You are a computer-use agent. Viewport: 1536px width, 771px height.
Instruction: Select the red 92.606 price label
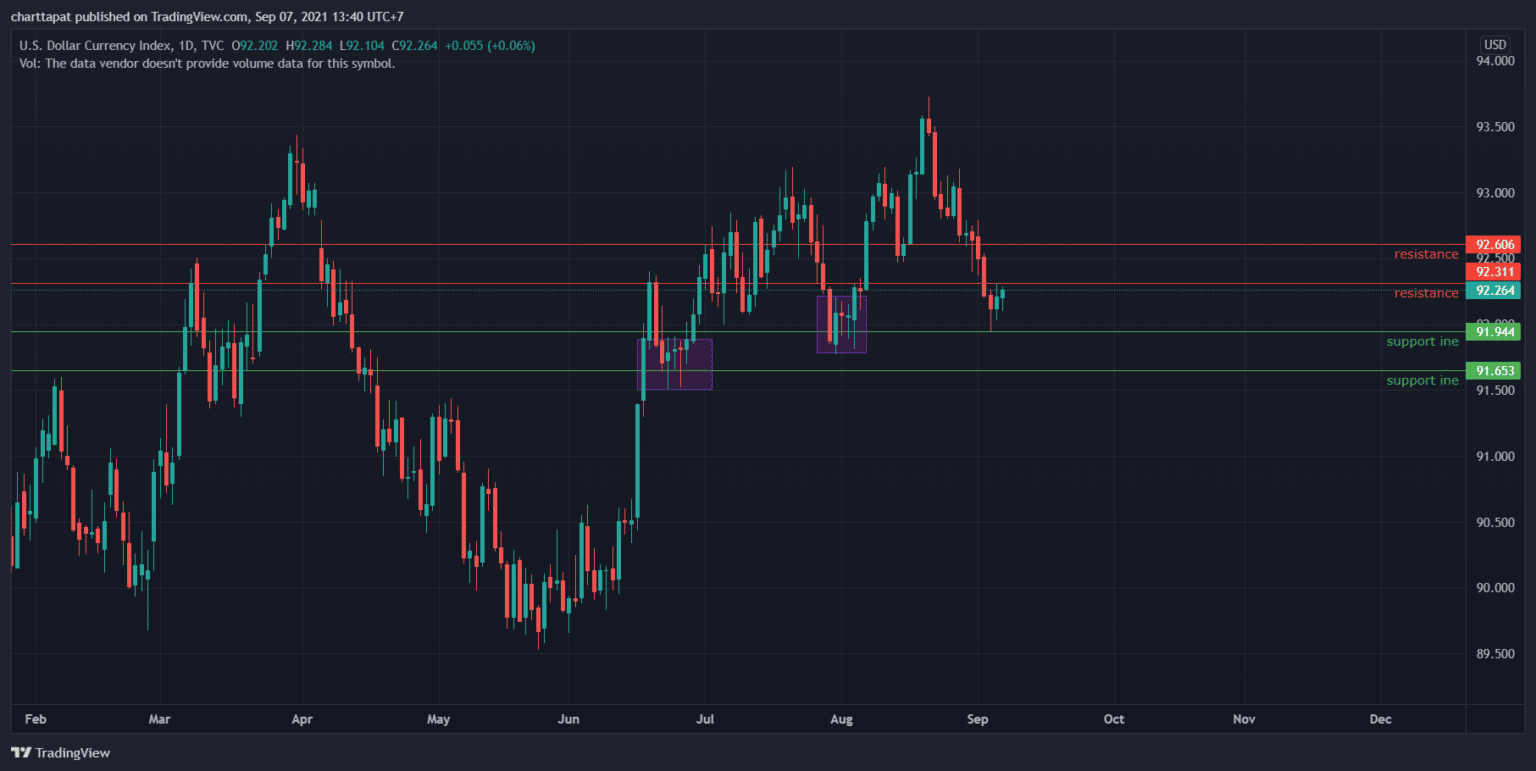[x=1492, y=245]
